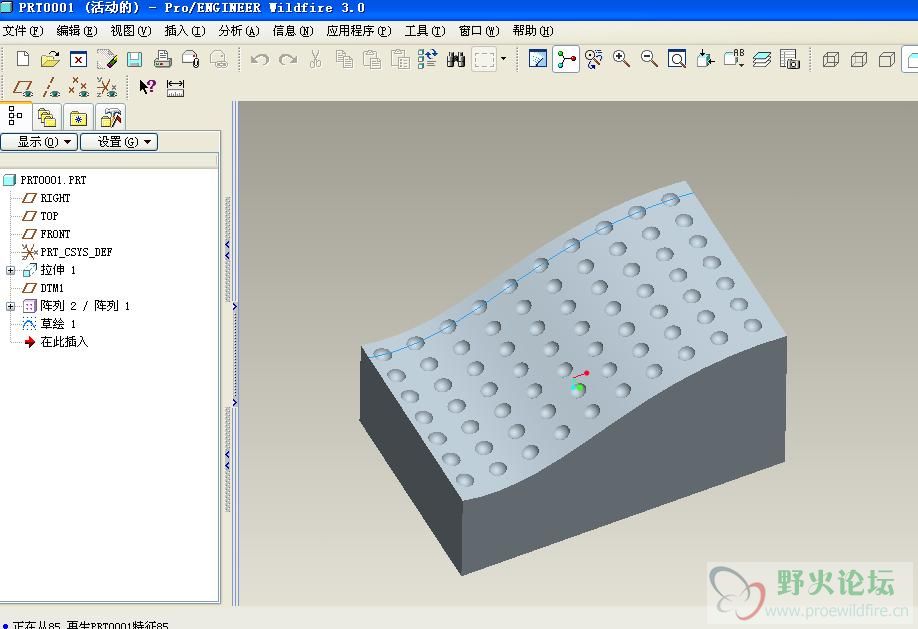The image size is (918, 629).
Task: Open the 信息 menu
Action: click(x=293, y=31)
